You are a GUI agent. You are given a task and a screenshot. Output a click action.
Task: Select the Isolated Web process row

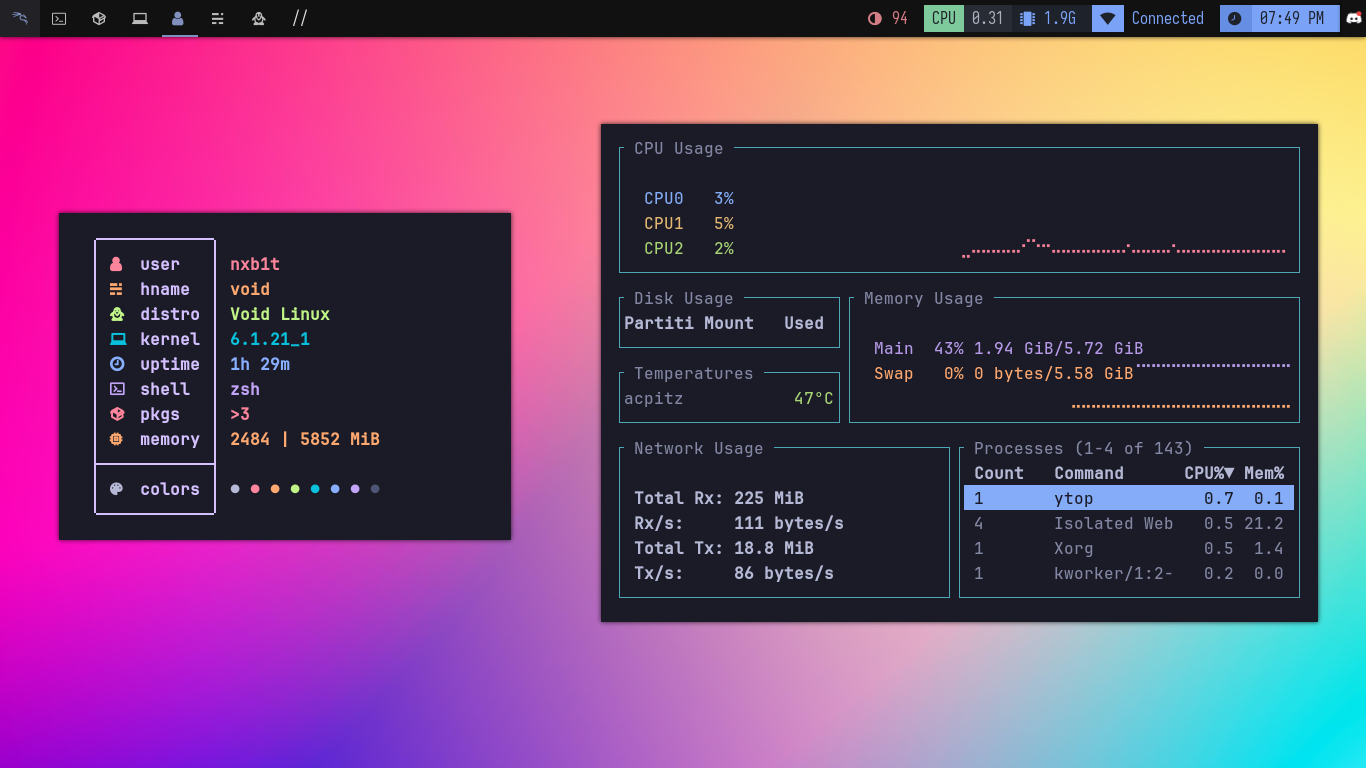click(x=1128, y=523)
